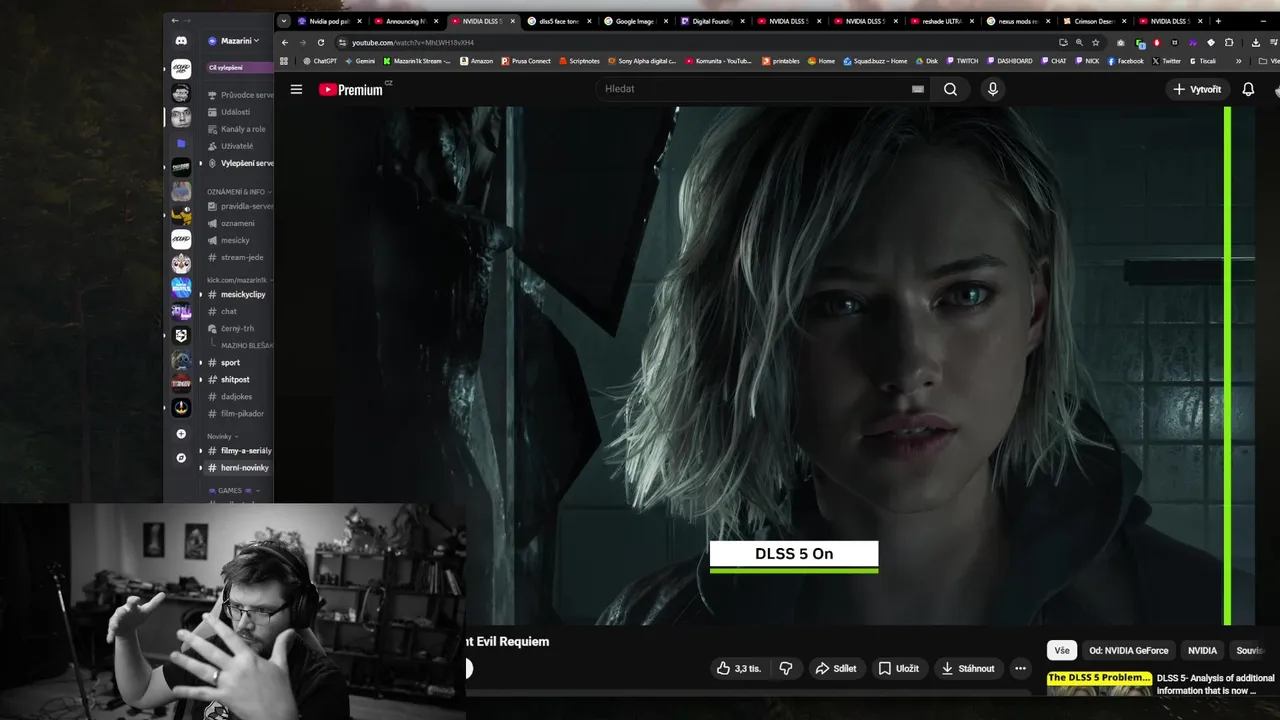This screenshot has width=1280, height=720.
Task: Show more bookmarks with the overflow chevron
Action: (1238, 61)
